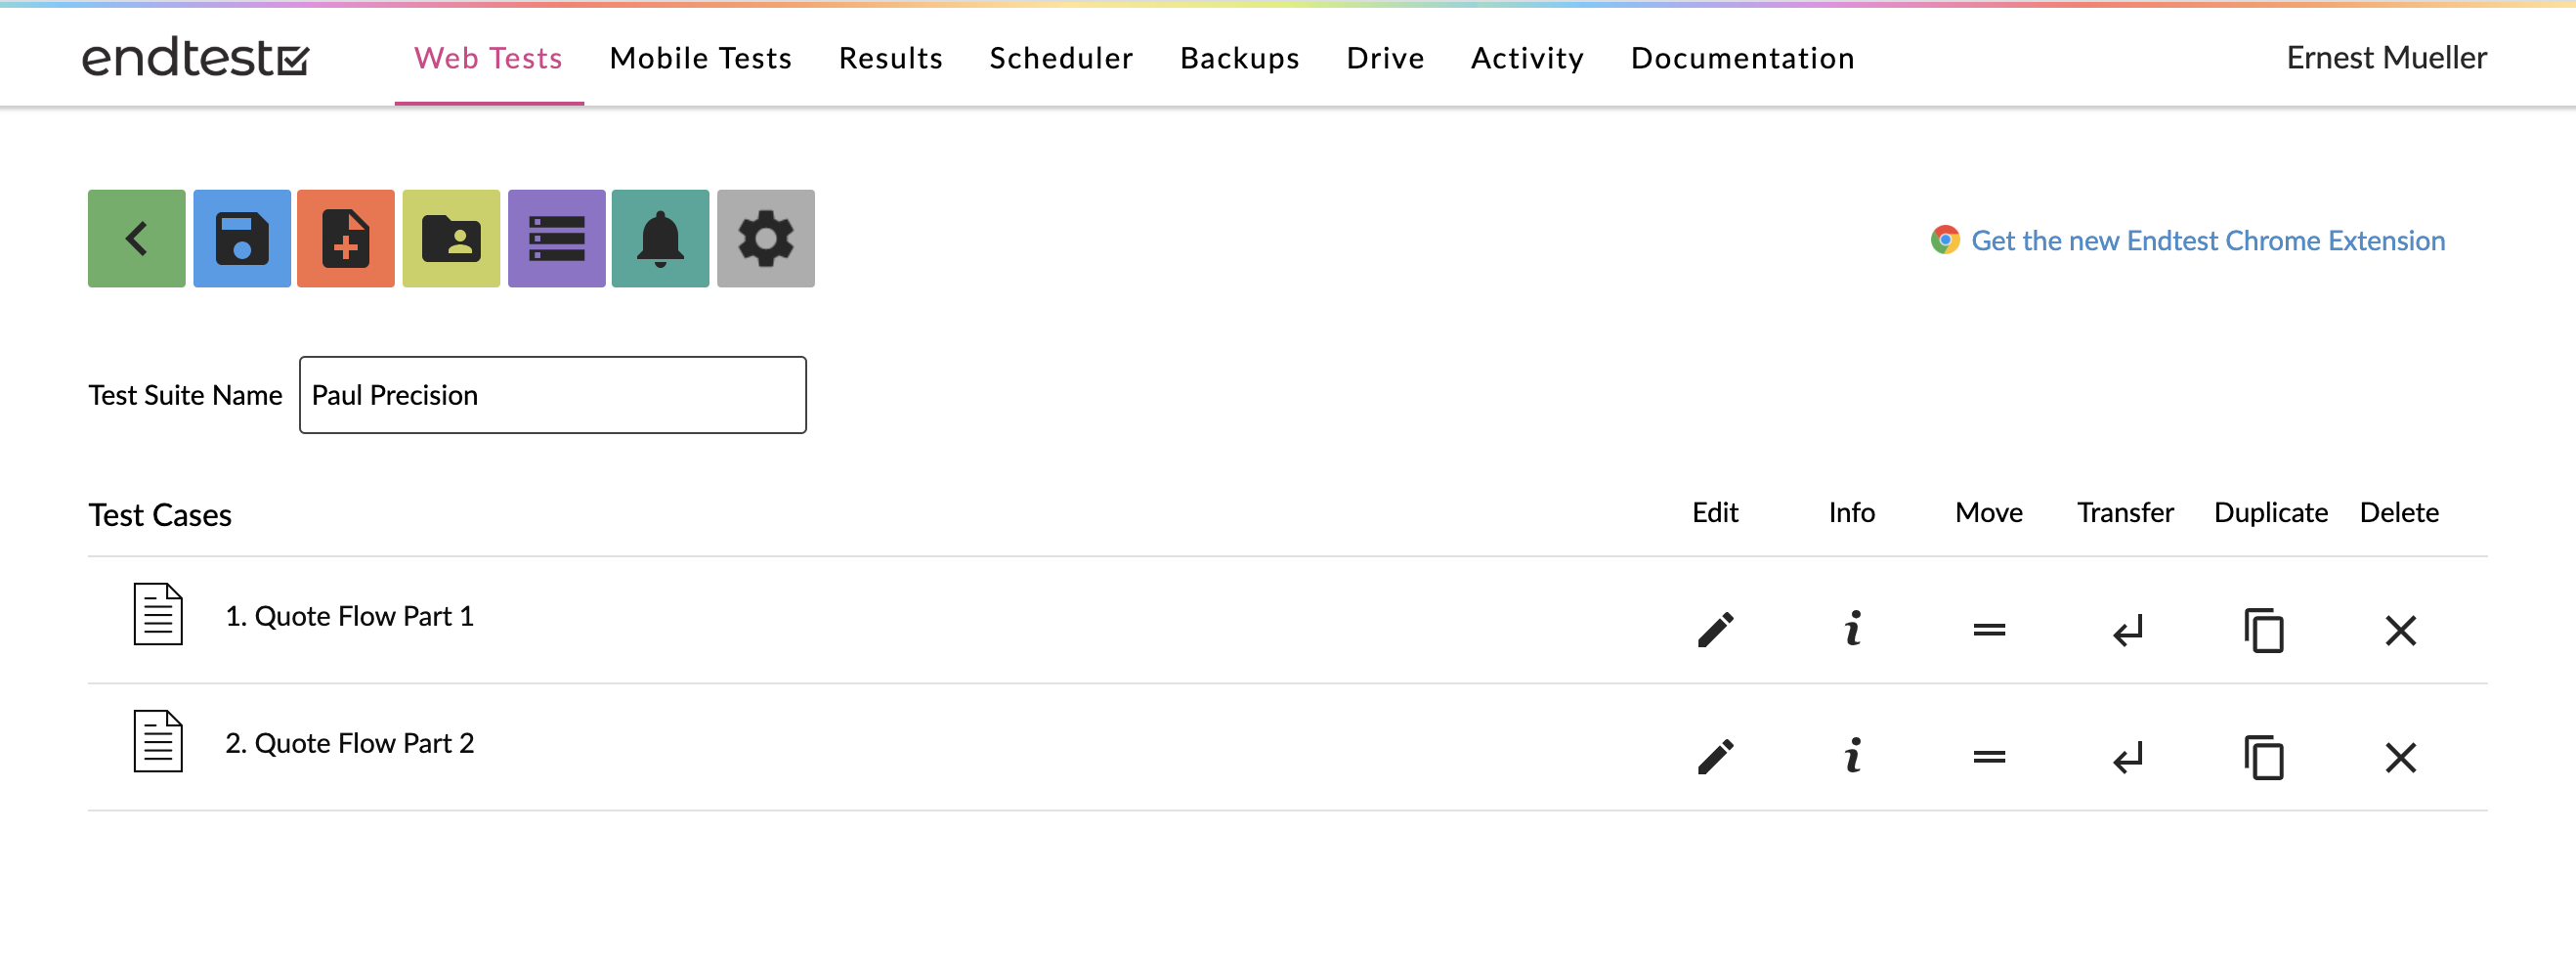Open the test suite list view
The width and height of the screenshot is (2576, 964).
[556, 238]
